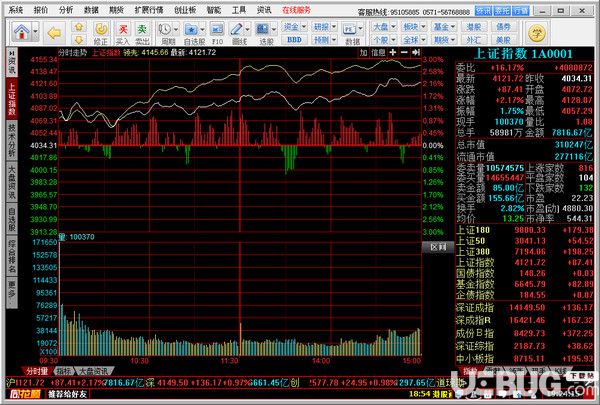
Task: Click the green 卖出 sell icon
Action: pos(142,33)
